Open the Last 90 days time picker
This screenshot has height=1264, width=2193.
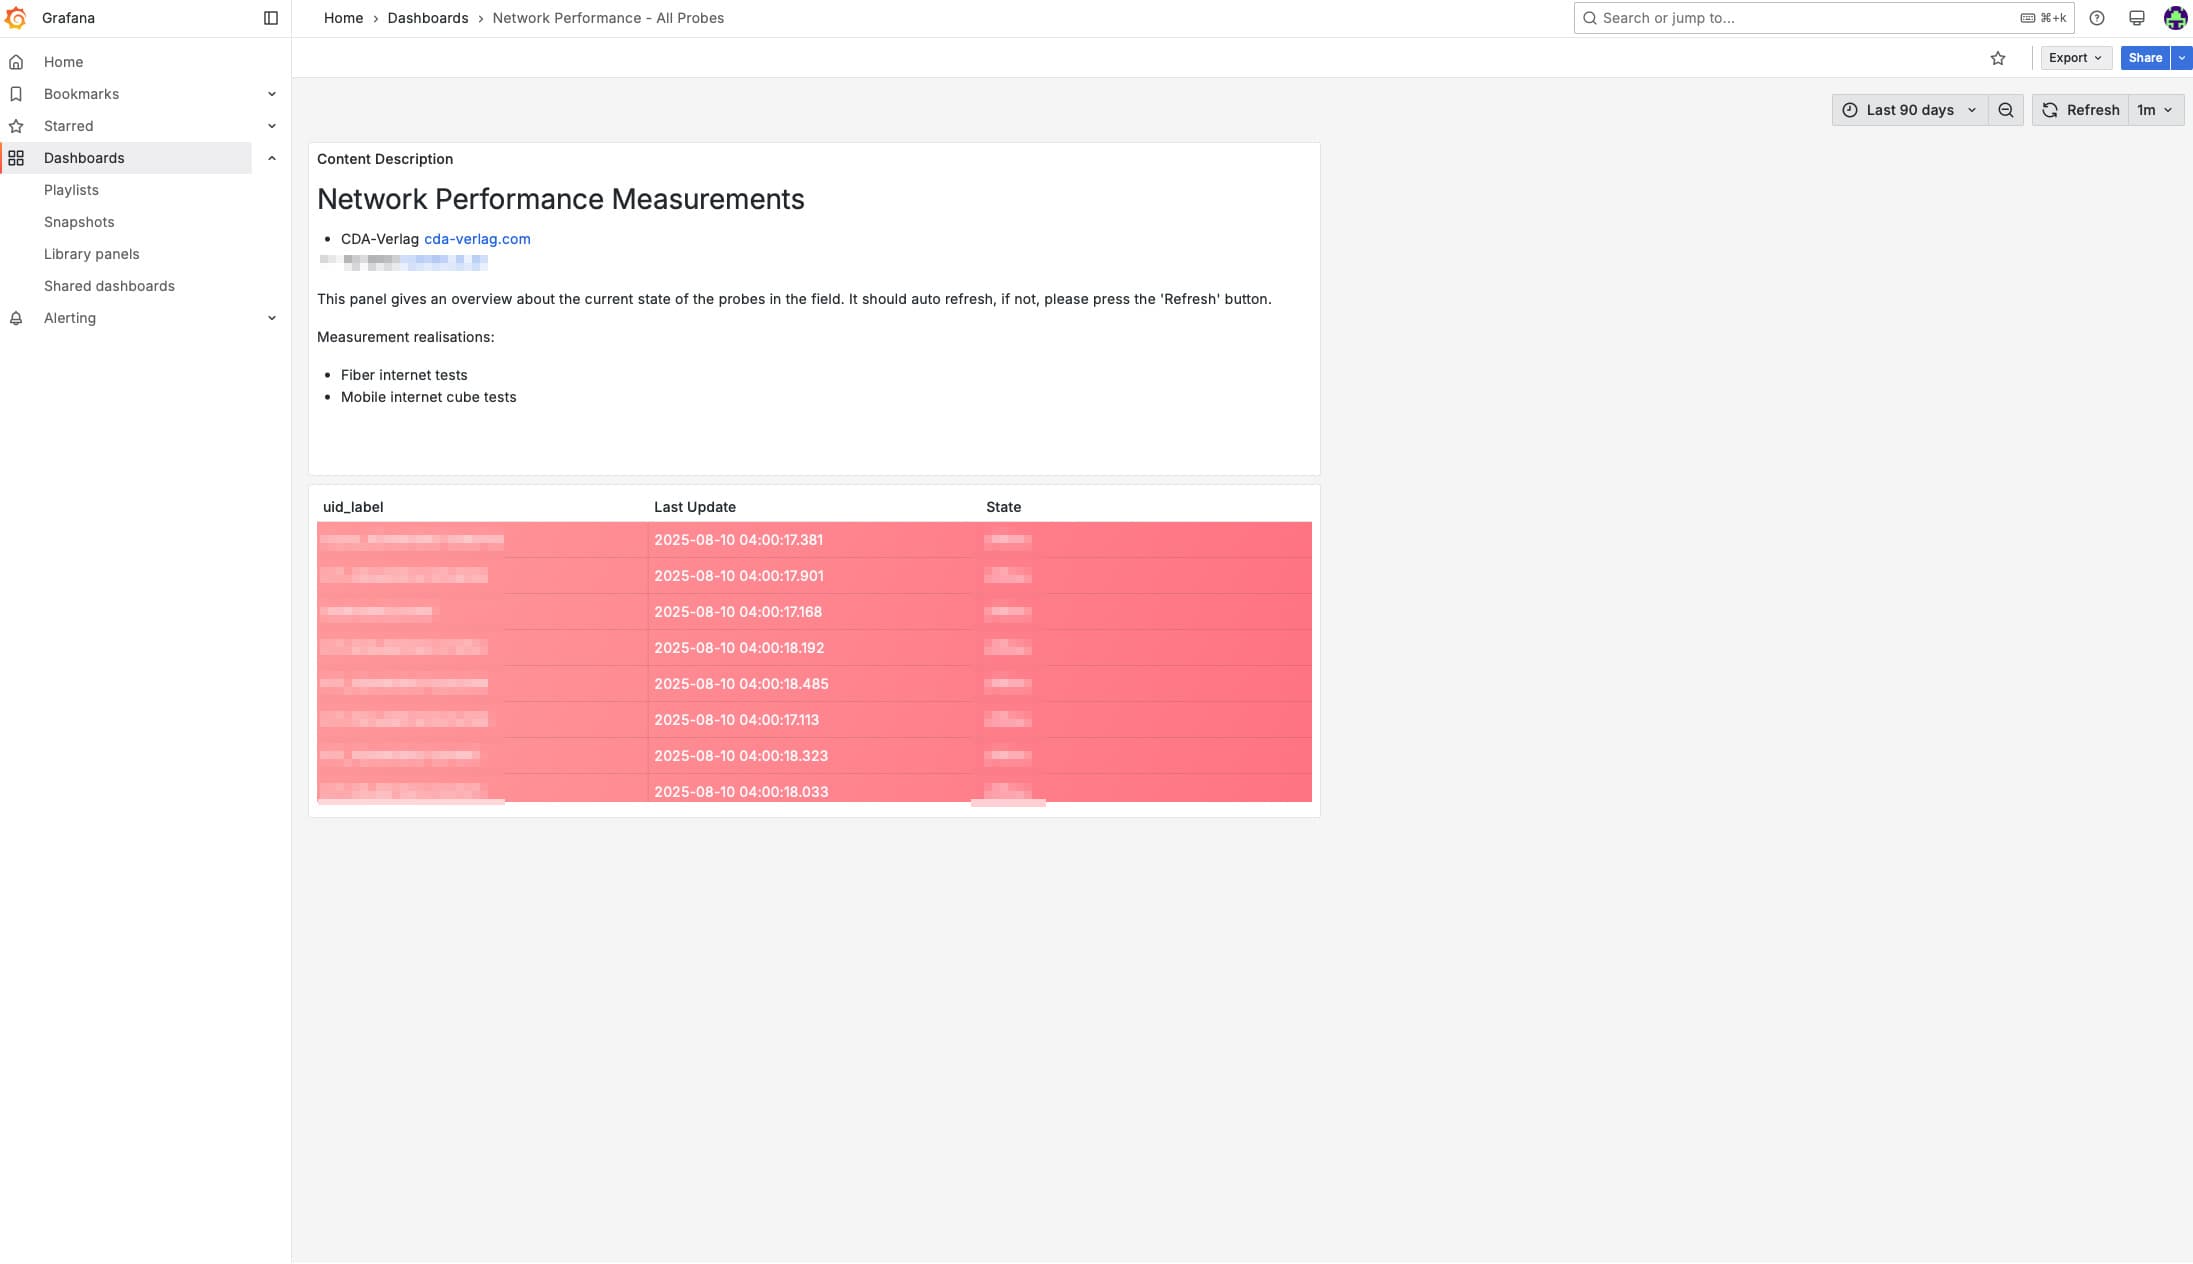[1909, 110]
